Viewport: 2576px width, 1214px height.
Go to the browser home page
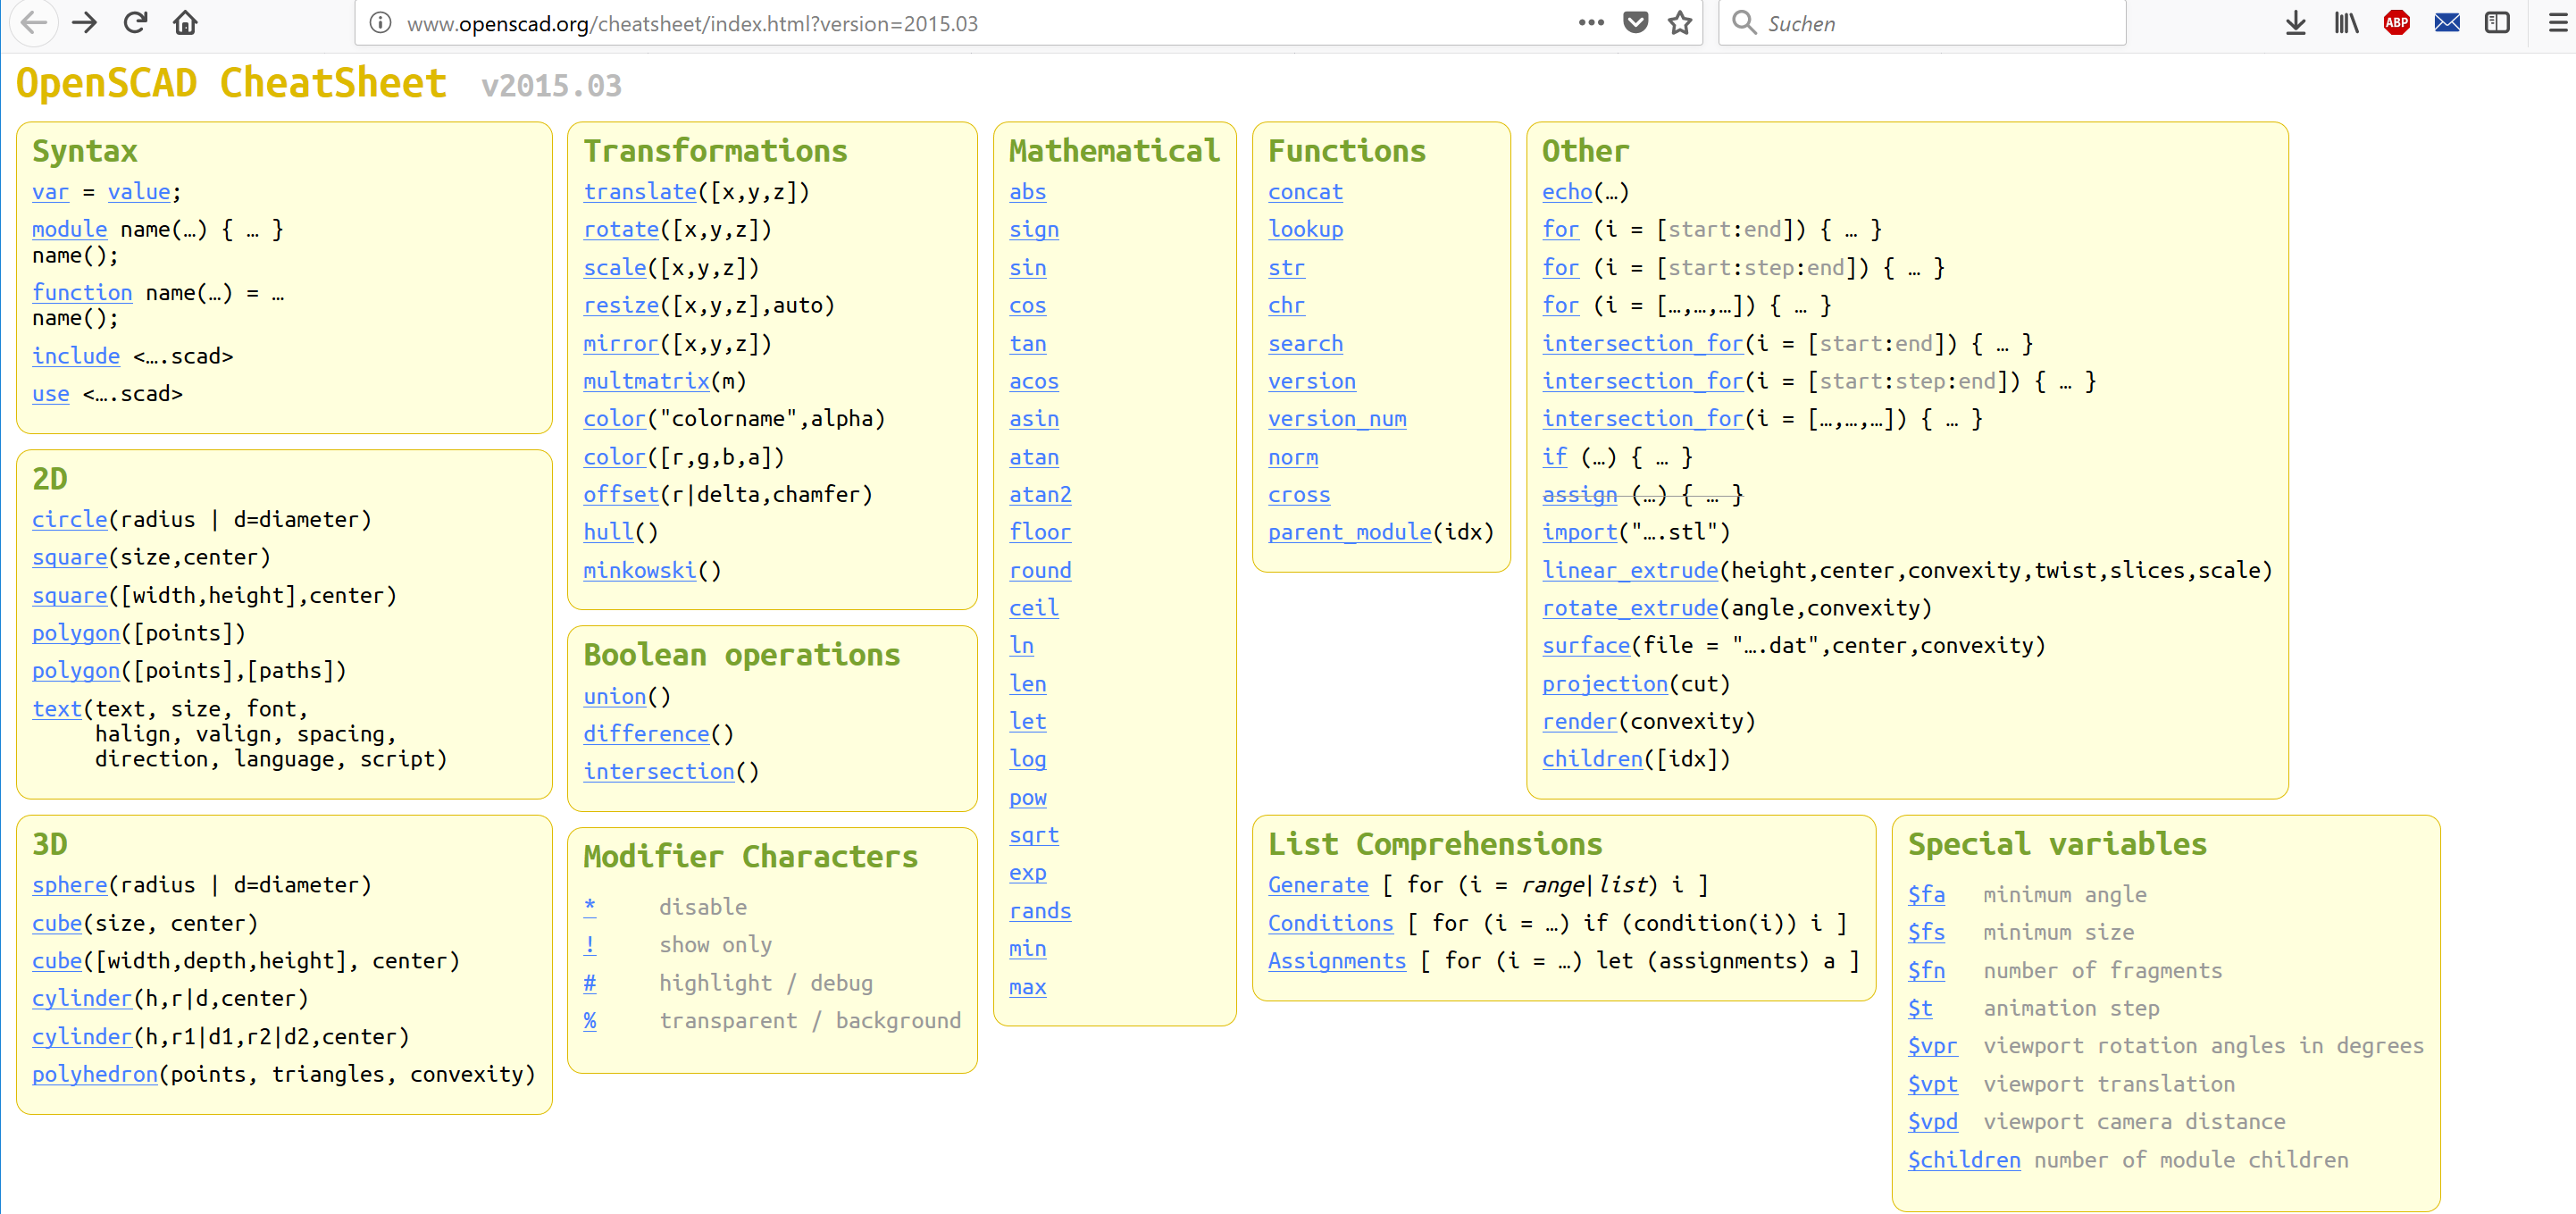click(x=185, y=22)
